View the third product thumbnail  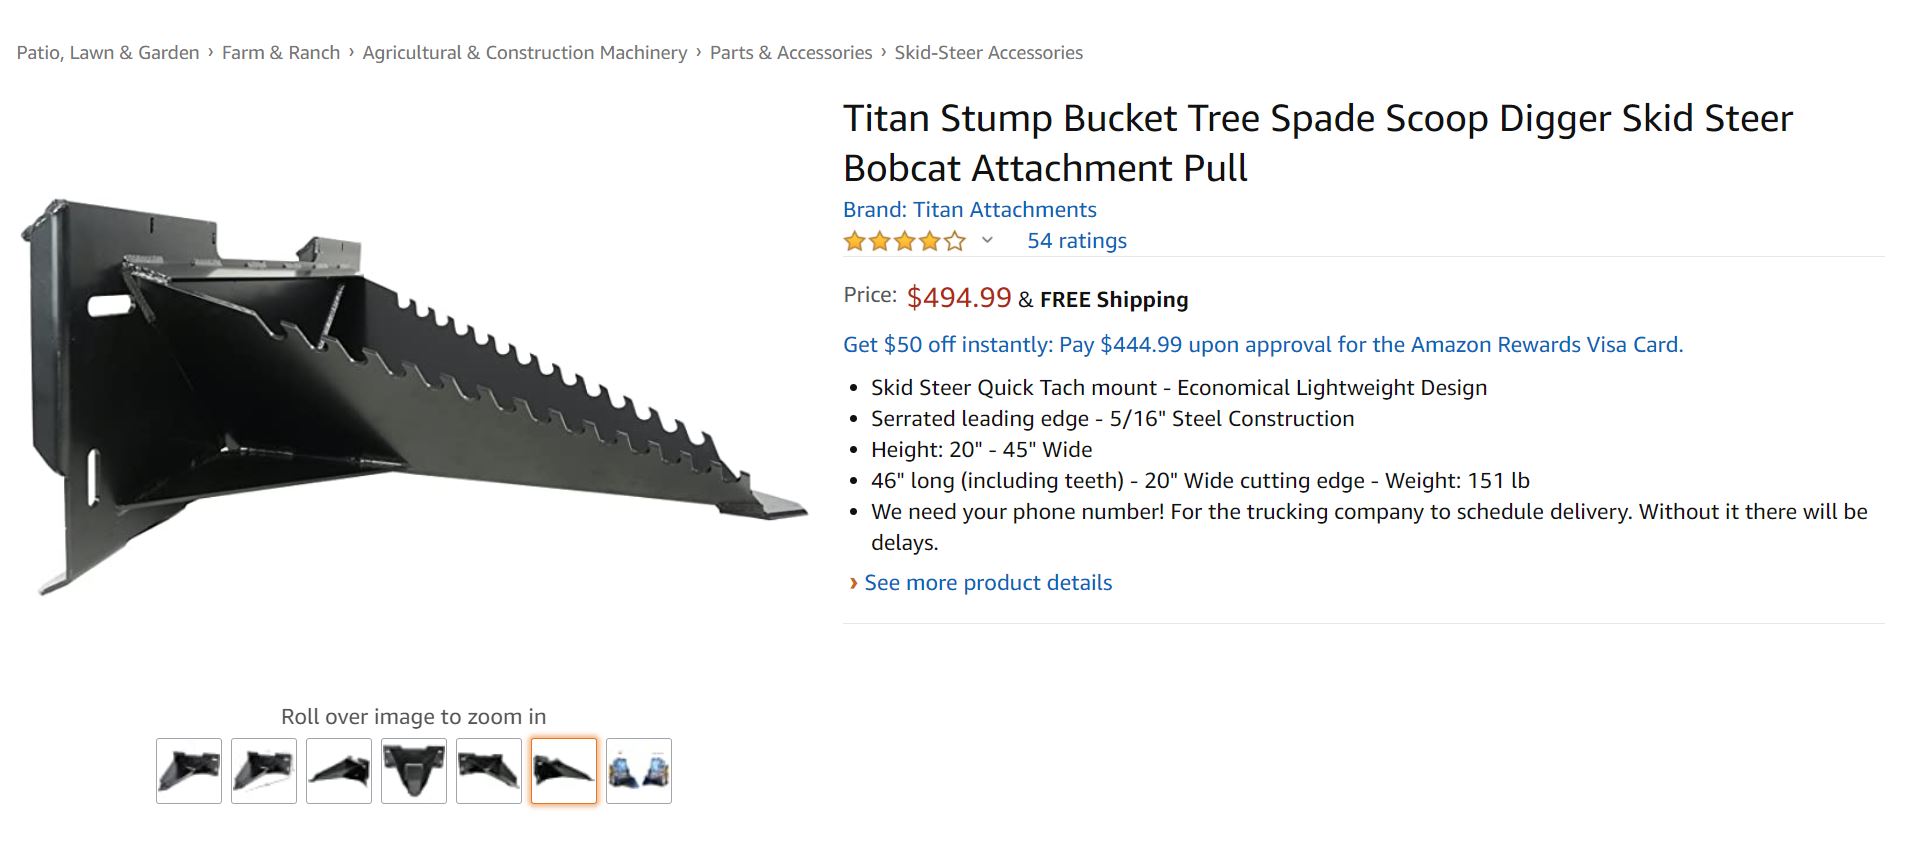click(339, 770)
